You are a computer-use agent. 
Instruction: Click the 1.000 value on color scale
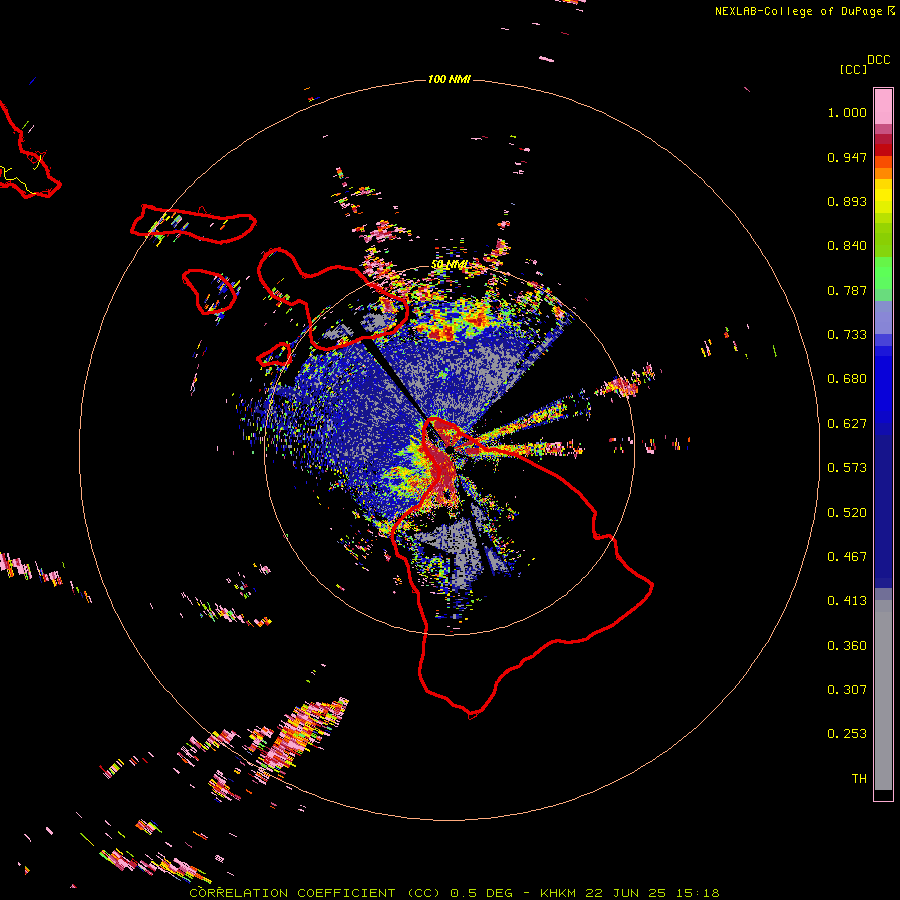point(847,112)
